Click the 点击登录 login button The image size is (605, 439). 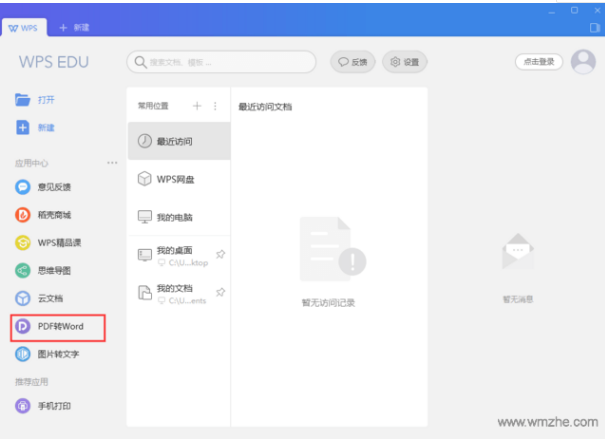[539, 62]
